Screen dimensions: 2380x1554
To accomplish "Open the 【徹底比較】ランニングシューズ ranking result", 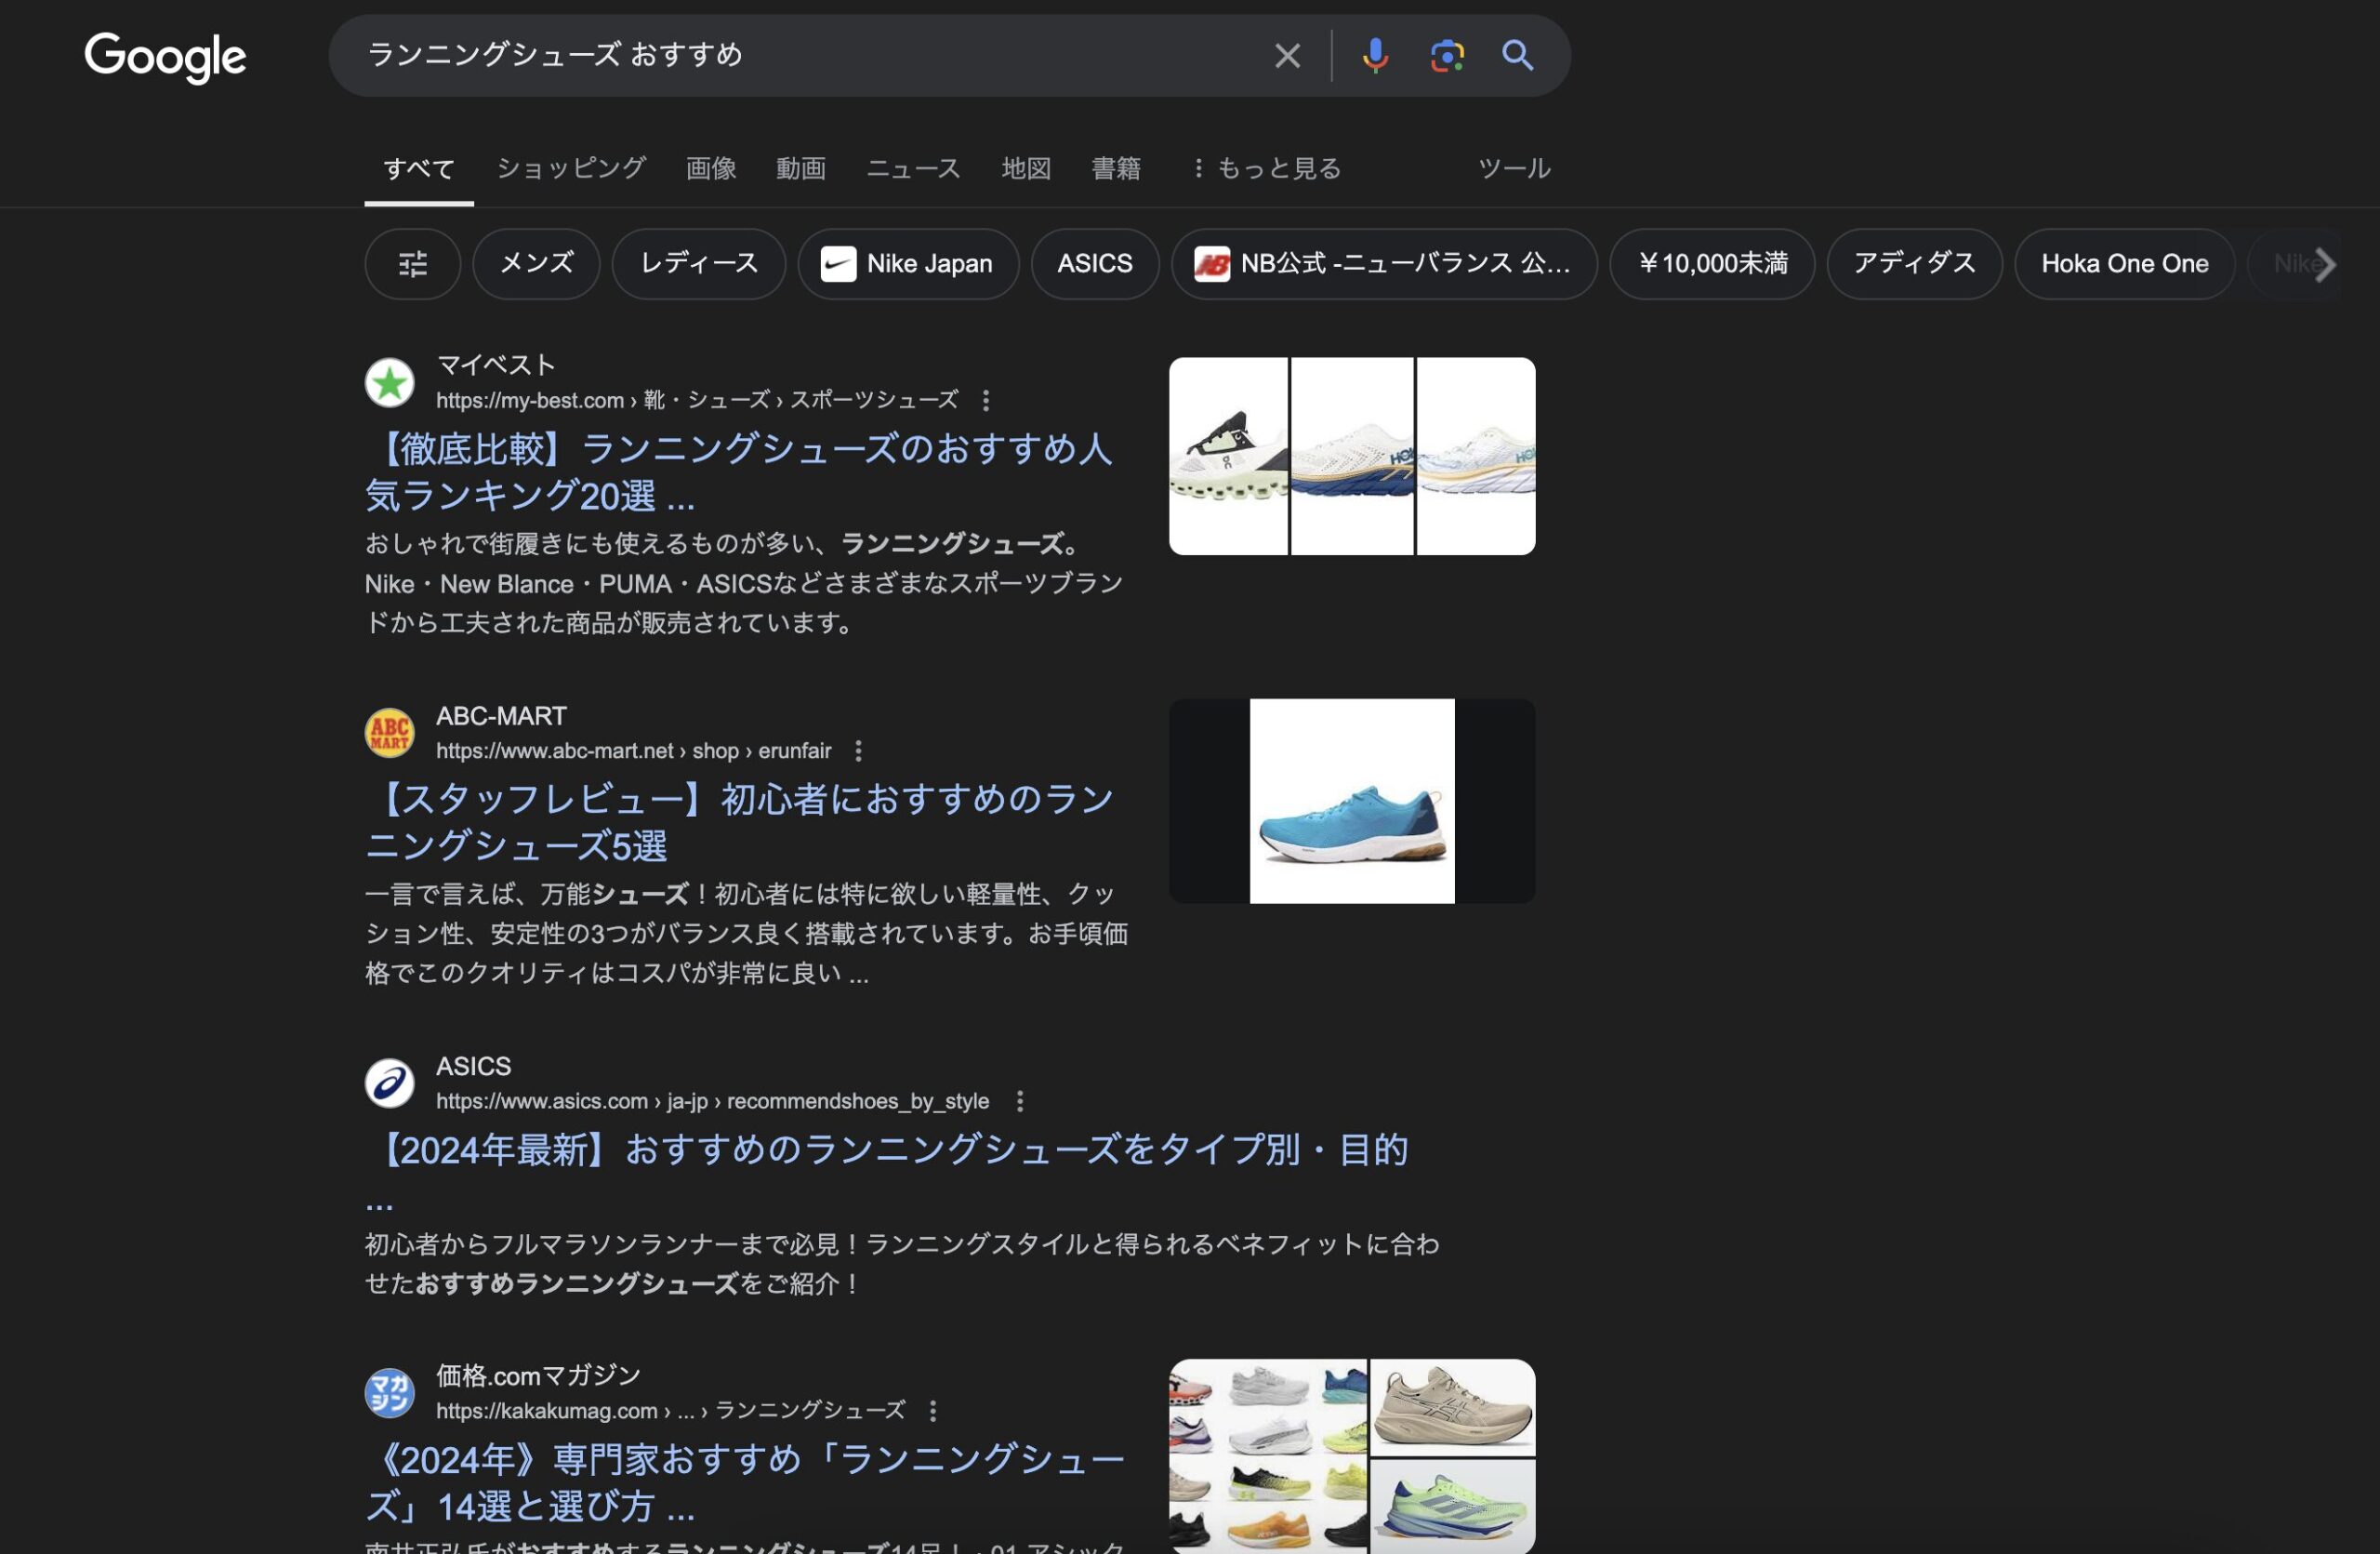I will pos(738,472).
